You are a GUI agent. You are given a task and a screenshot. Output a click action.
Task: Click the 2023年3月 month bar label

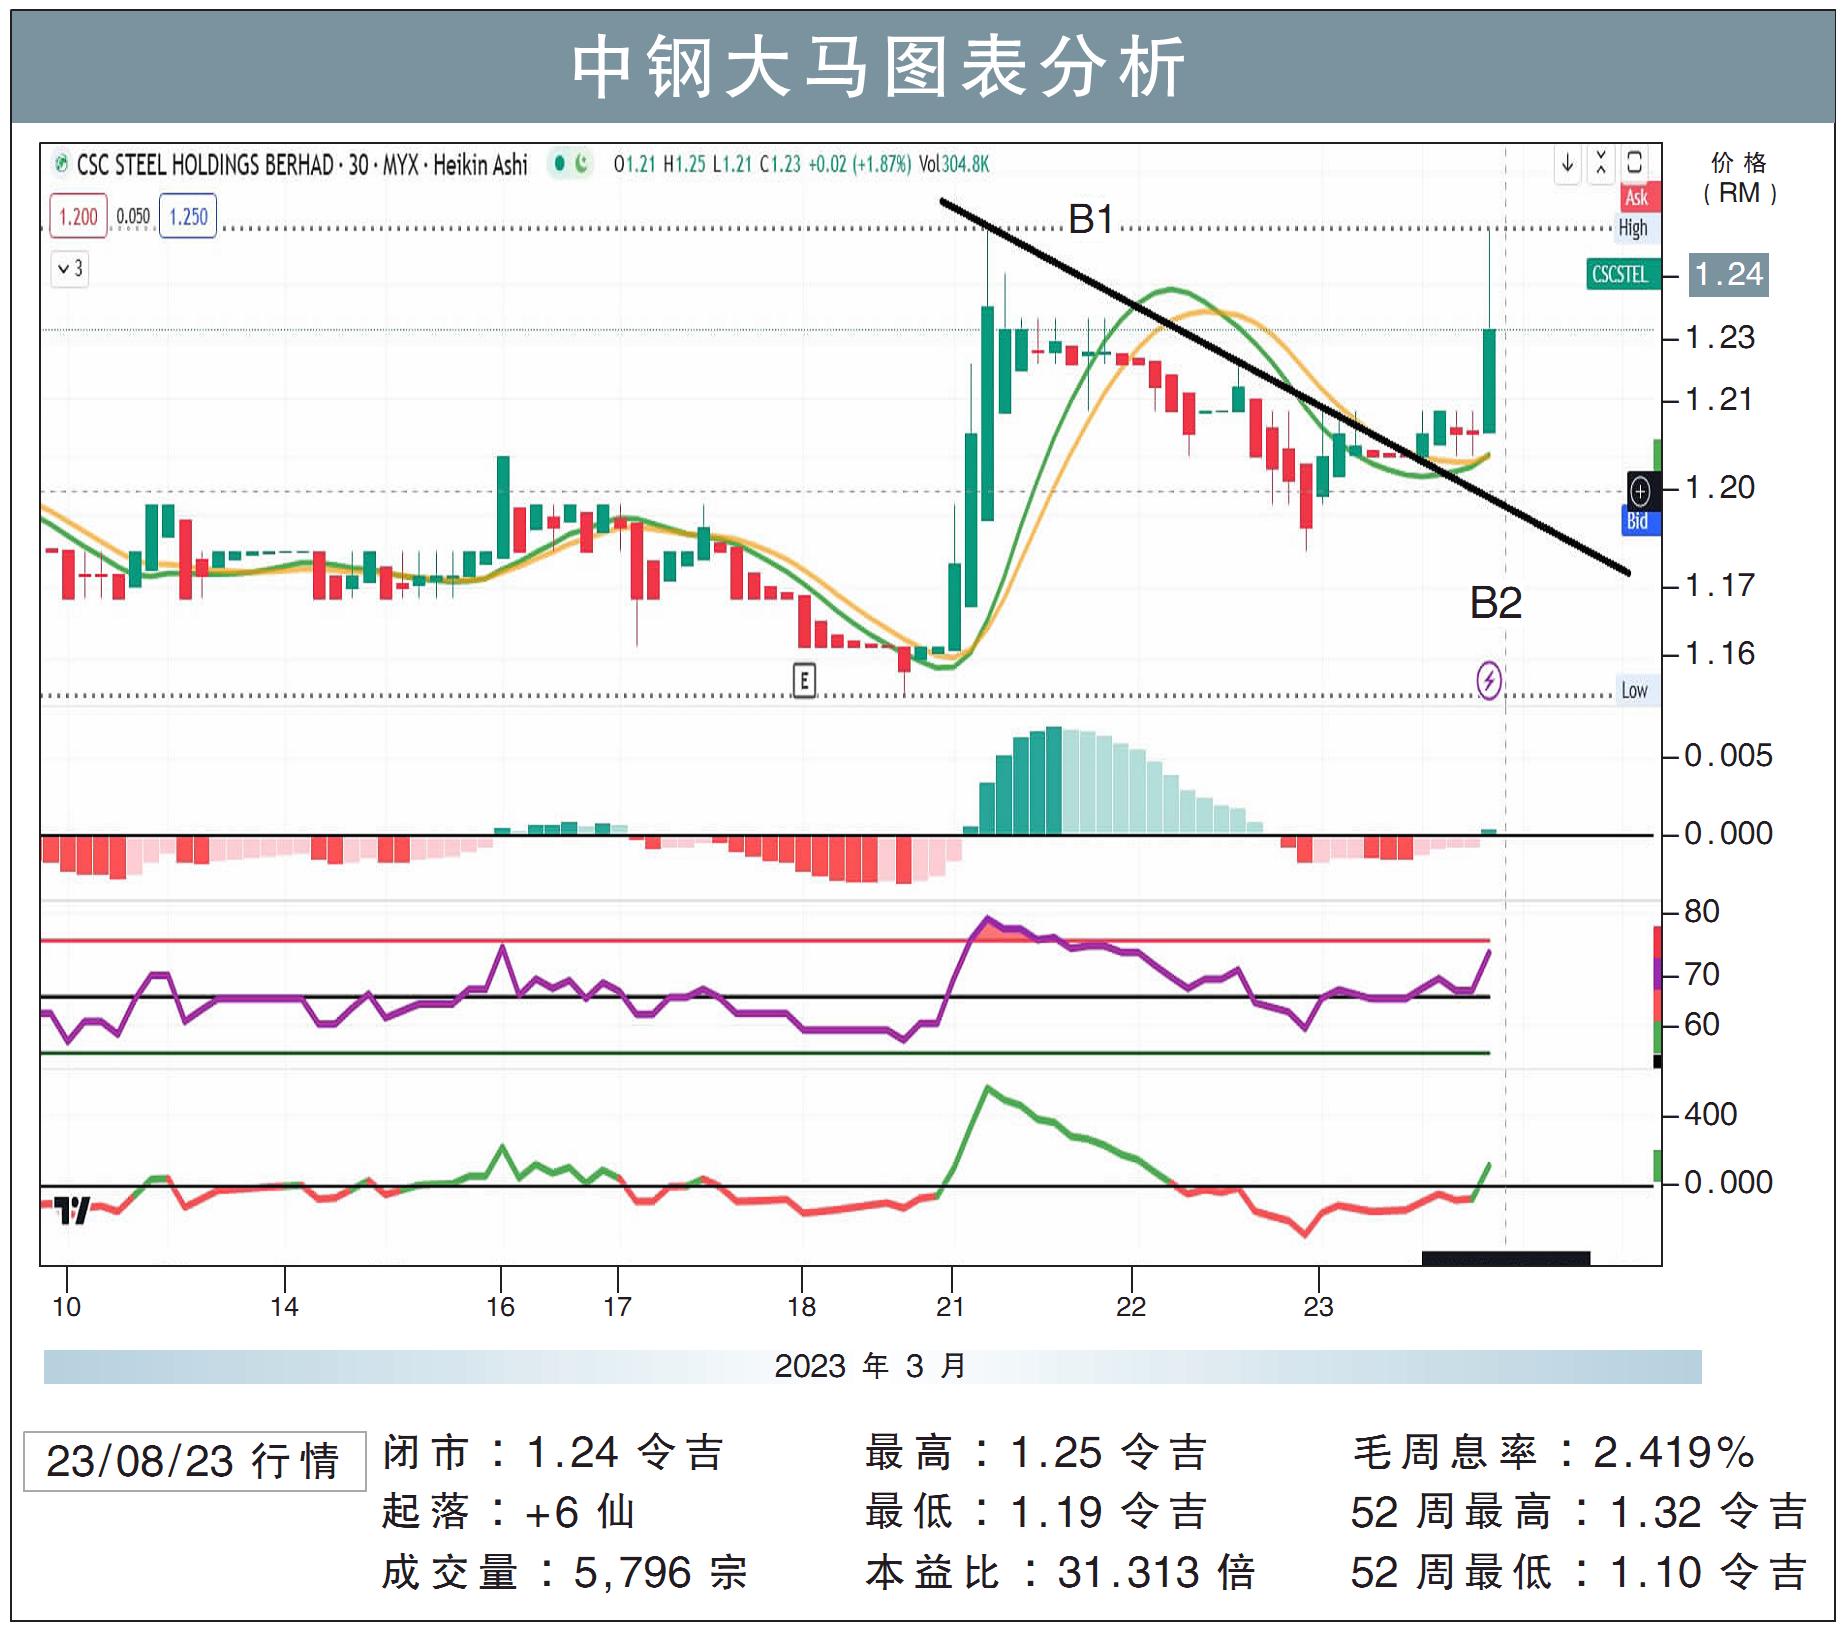[871, 1366]
